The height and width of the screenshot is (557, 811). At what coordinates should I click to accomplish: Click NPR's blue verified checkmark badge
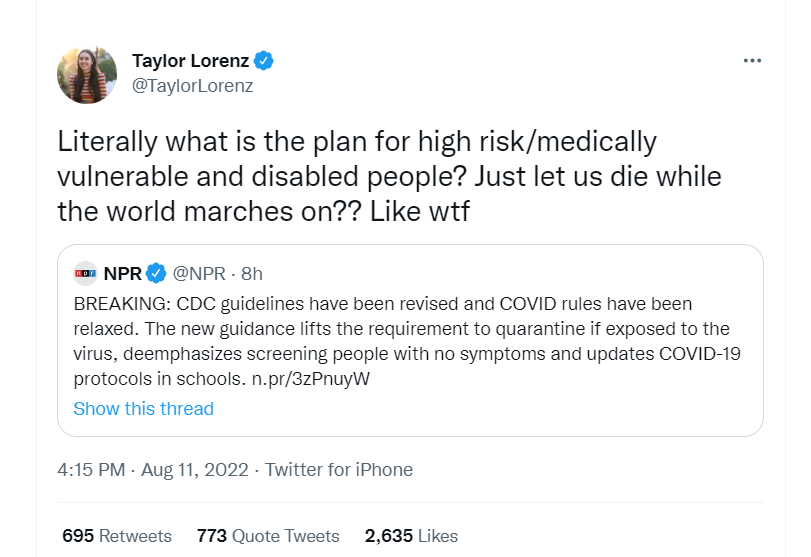coord(157,273)
